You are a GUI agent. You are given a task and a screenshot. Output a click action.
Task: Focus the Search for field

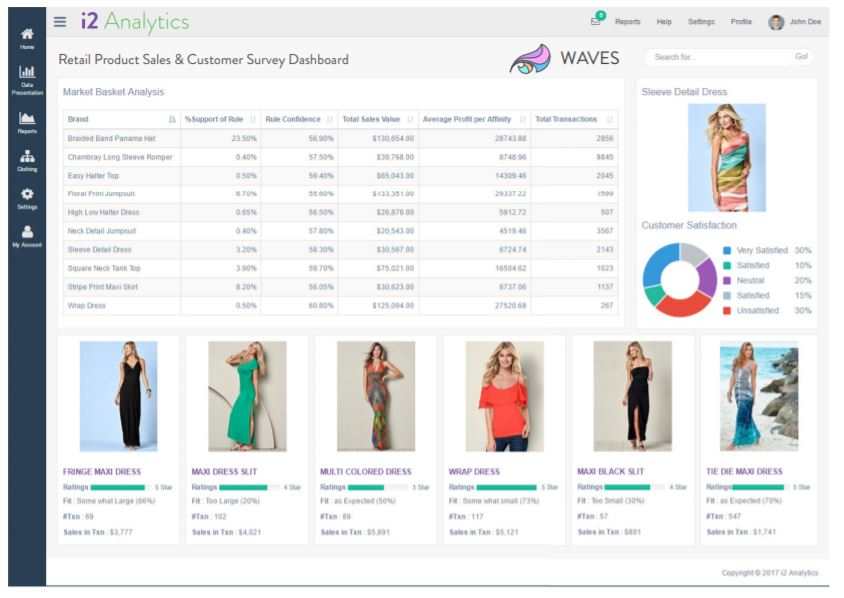pos(719,57)
